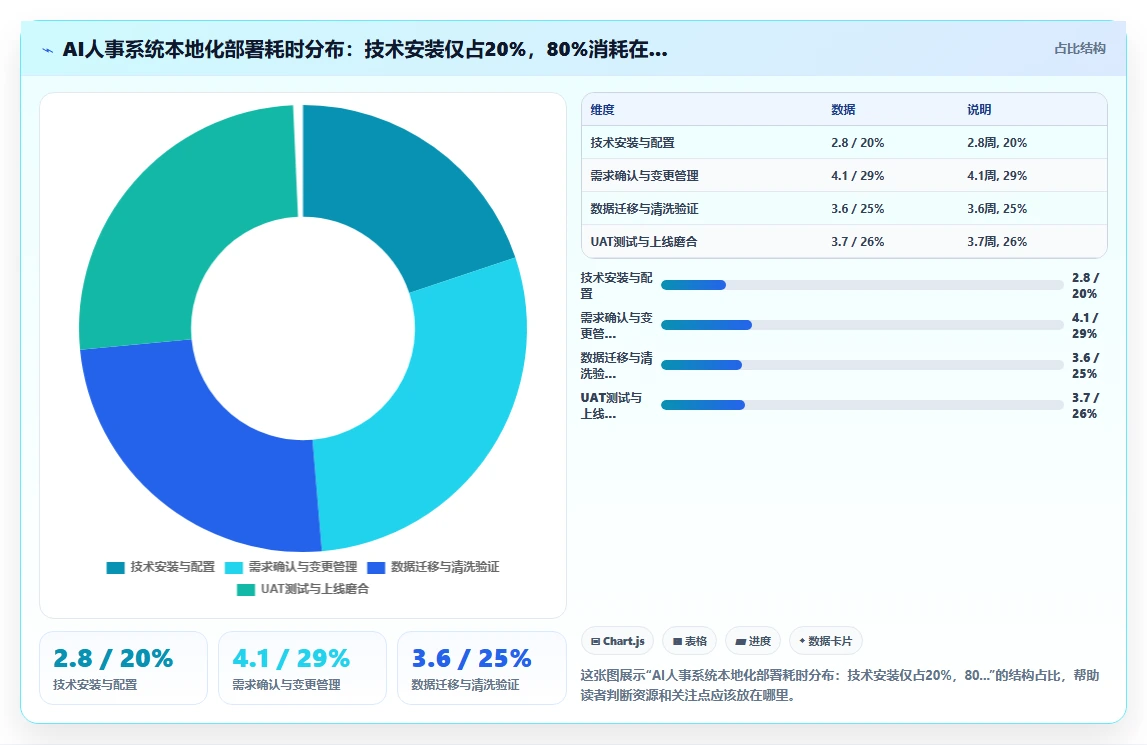Screen dimensions: 1147x745
Task: Click the 数据卡片 tag chip
Action: (x=825, y=641)
